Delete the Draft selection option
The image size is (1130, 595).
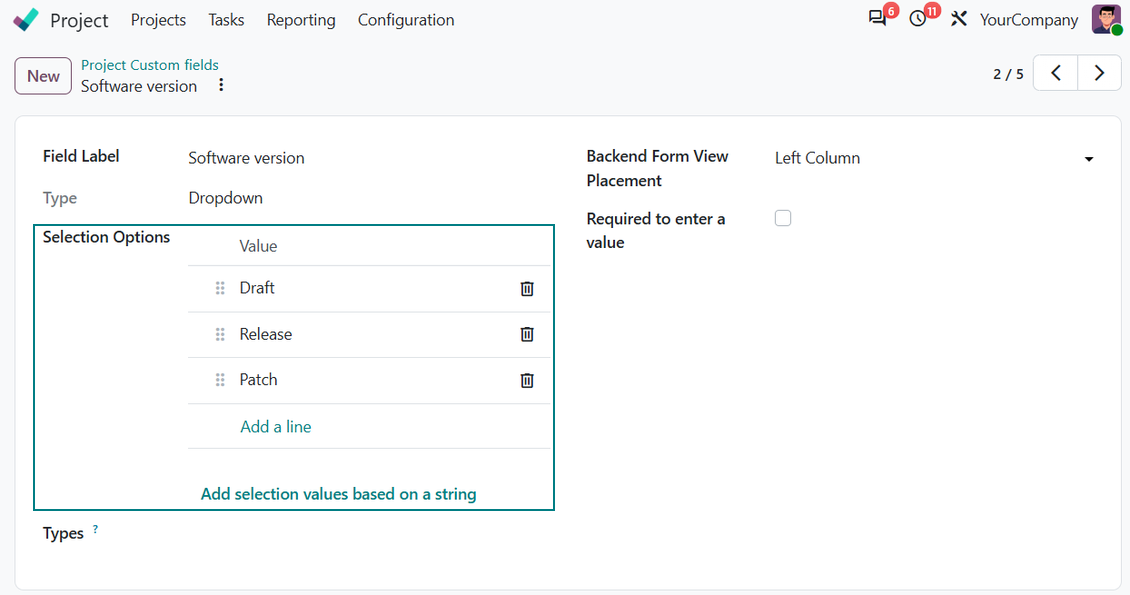coord(527,288)
